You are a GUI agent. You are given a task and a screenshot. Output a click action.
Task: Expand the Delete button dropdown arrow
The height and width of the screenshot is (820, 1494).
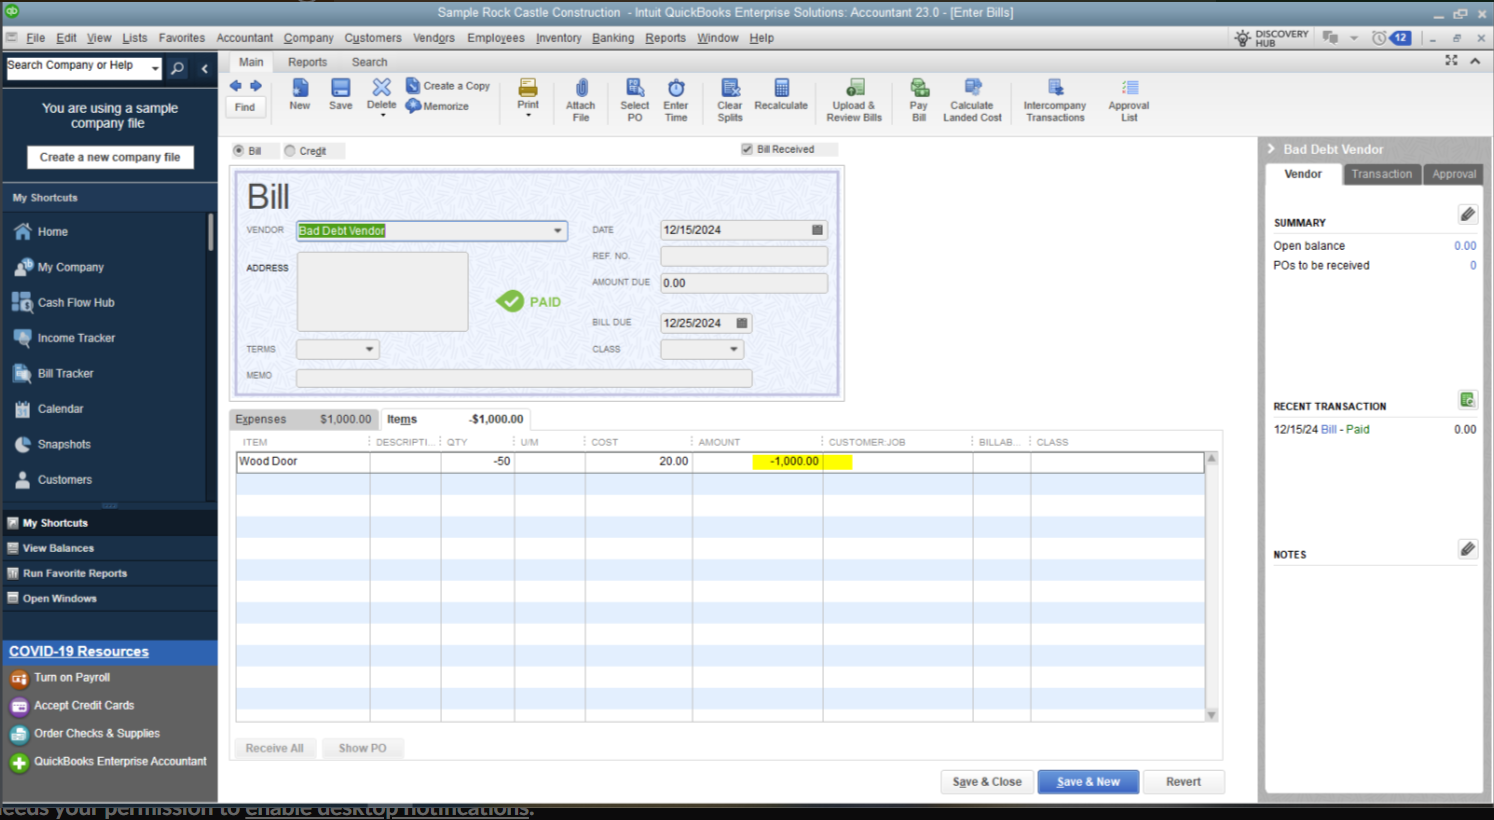click(382, 116)
